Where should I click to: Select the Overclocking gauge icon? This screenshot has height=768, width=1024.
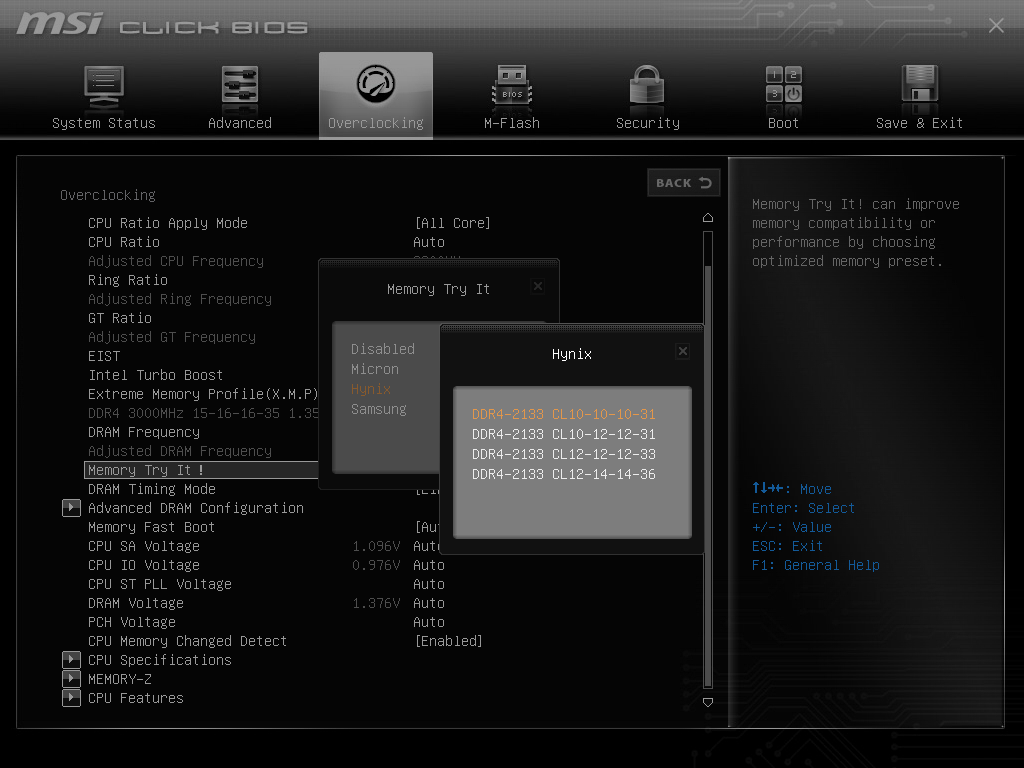pyautogui.click(x=376, y=84)
